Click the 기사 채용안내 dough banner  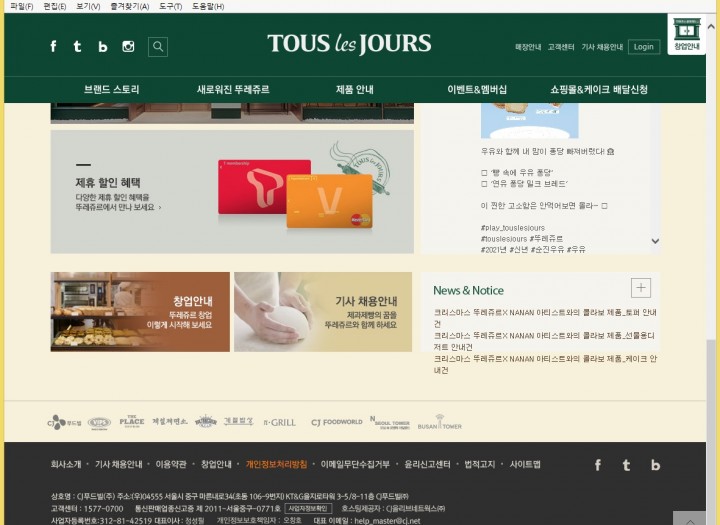(323, 312)
